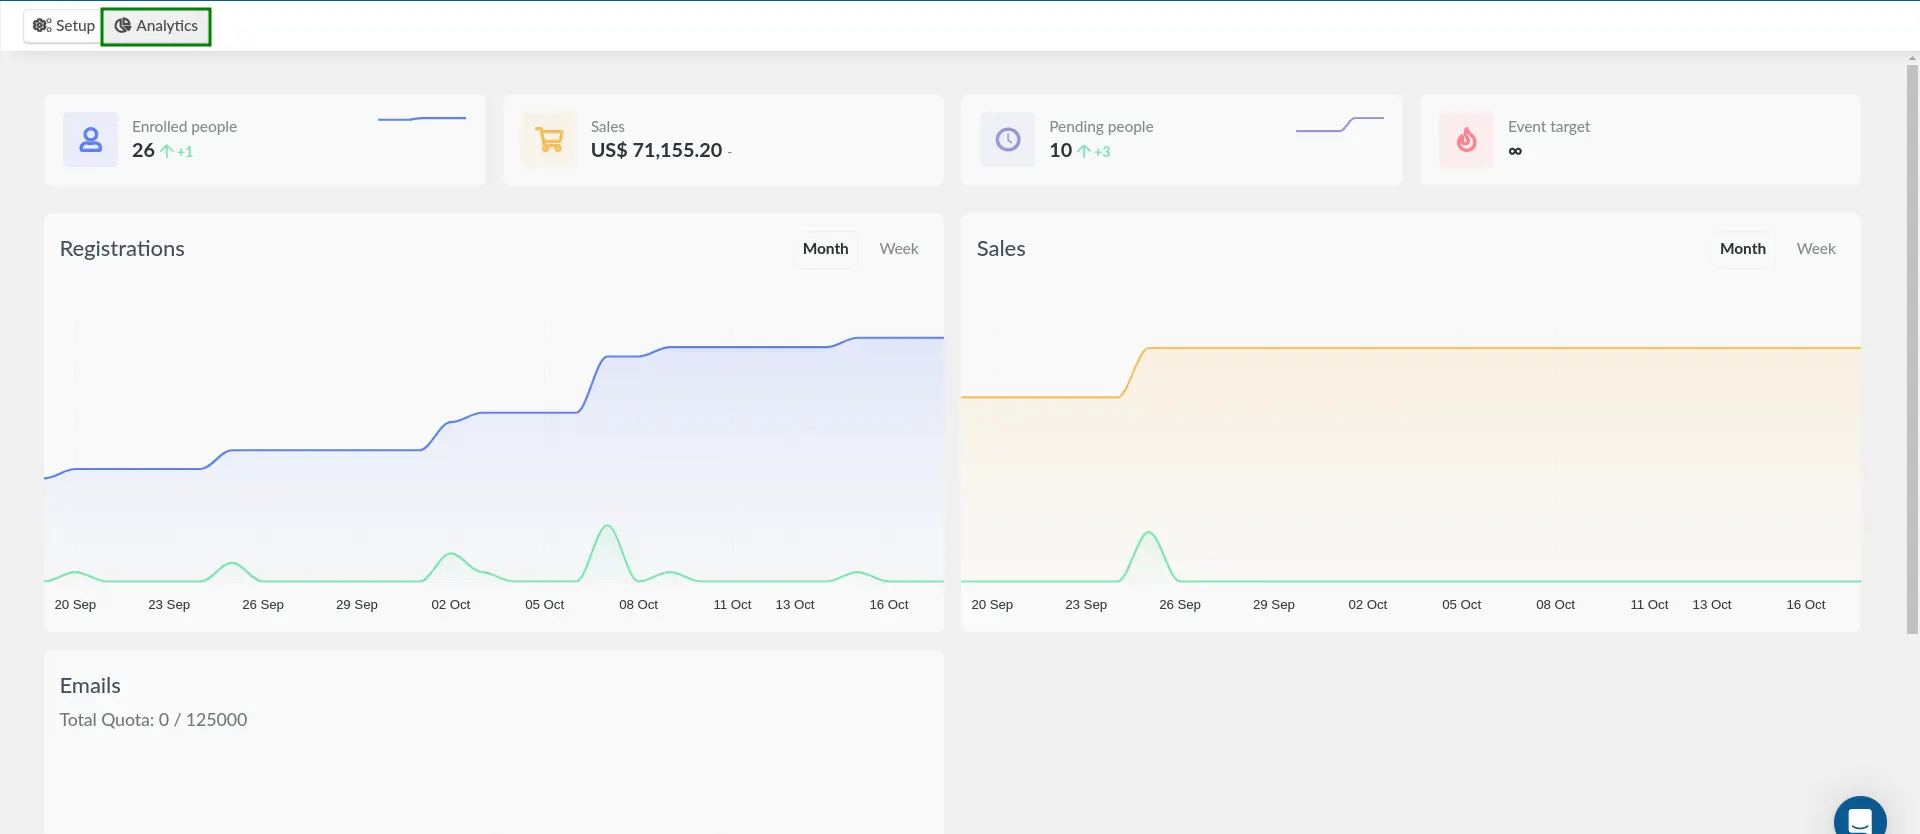
Task: Click the 11 Oct label on Sales chart
Action: pyautogui.click(x=1649, y=605)
